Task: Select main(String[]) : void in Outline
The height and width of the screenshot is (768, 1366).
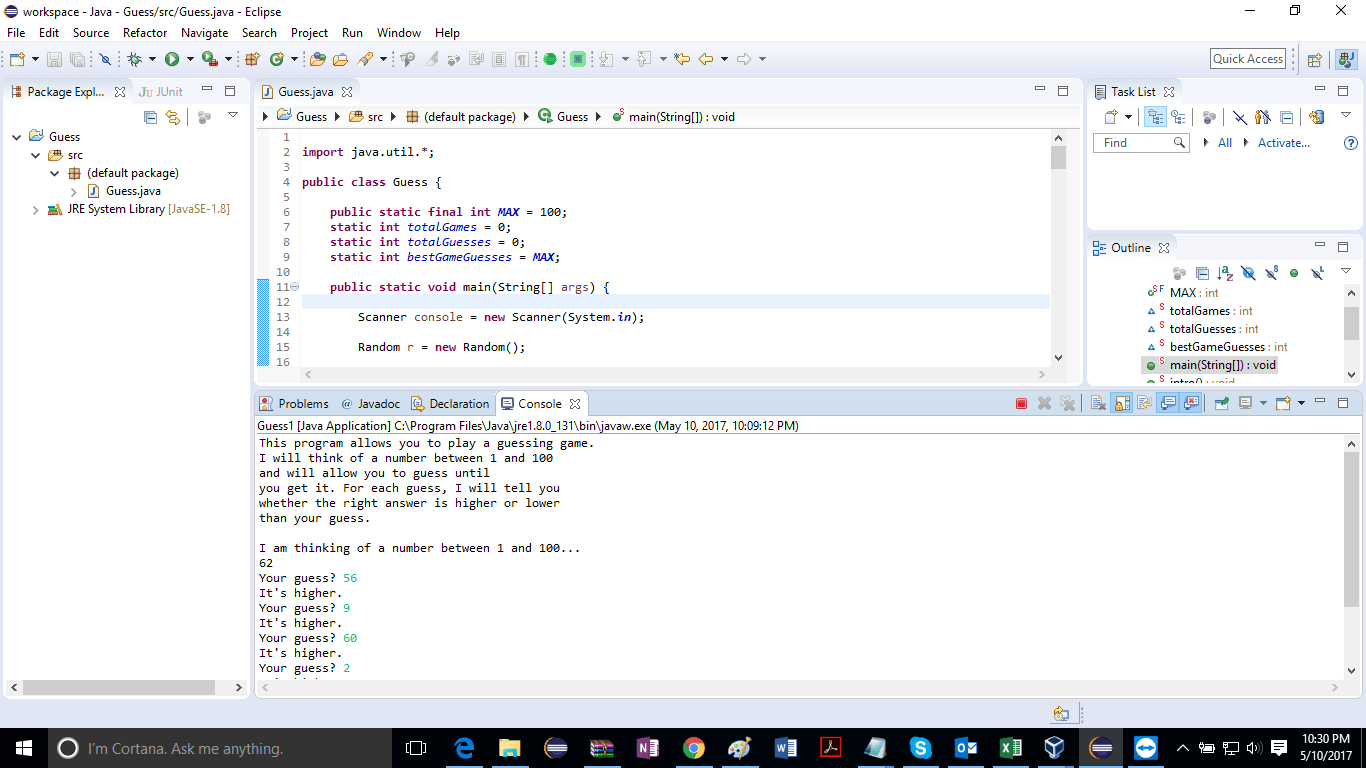Action: coord(1211,365)
